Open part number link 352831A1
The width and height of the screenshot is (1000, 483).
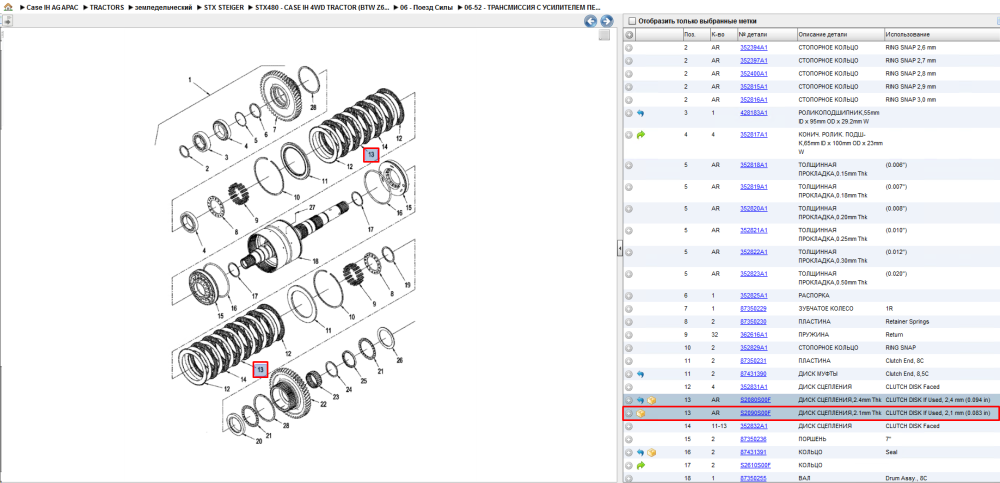click(754, 387)
